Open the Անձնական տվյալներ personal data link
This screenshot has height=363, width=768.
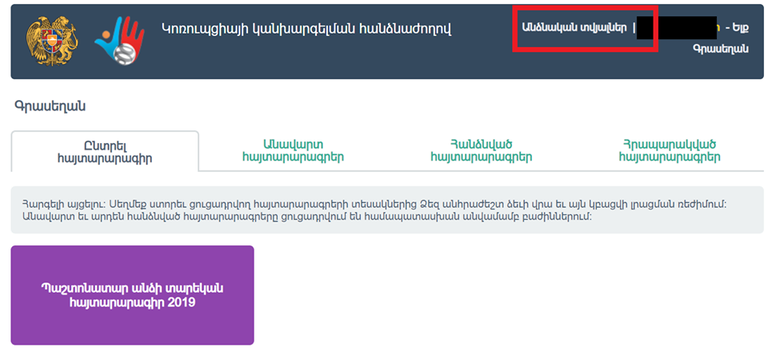coord(574,28)
